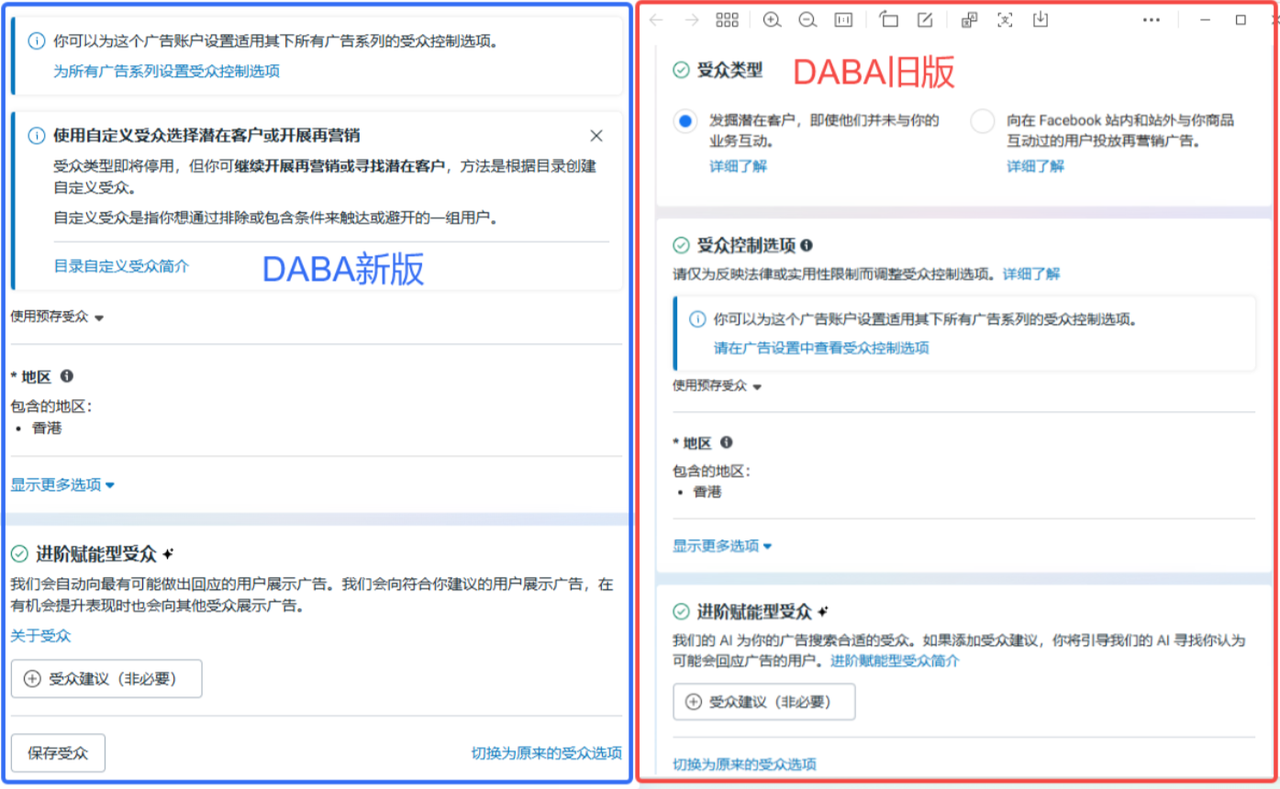Open the 关于受众 link
The width and height of the screenshot is (1280, 789).
point(41,636)
